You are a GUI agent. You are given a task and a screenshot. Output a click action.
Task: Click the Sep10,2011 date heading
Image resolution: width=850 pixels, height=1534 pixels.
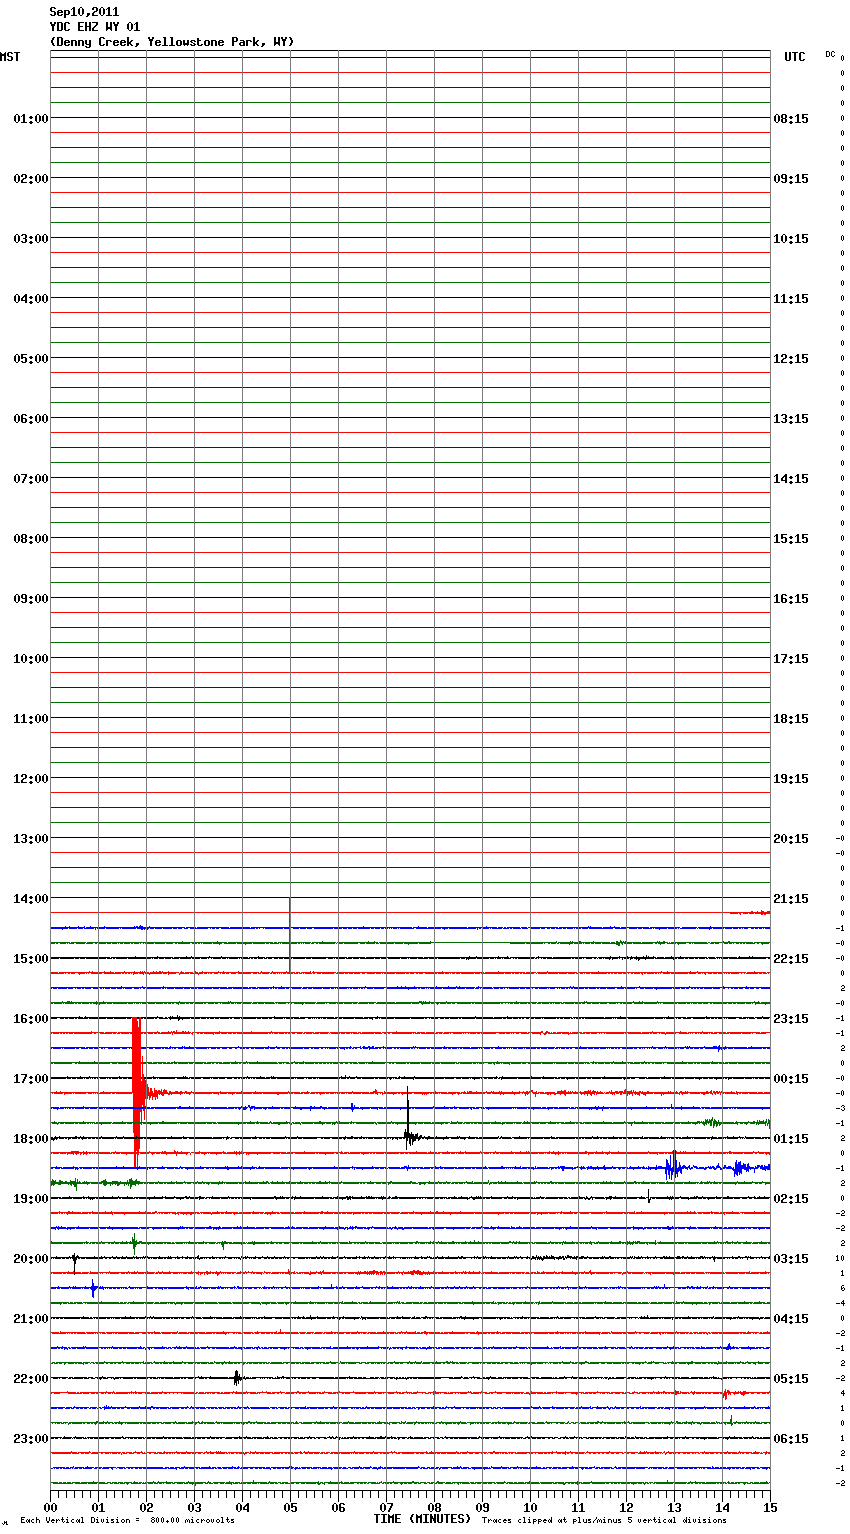pyautogui.click(x=84, y=12)
